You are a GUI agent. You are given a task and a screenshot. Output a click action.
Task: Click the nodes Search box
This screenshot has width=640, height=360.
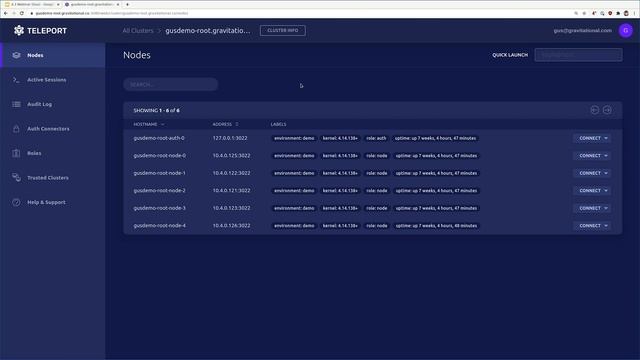(171, 84)
